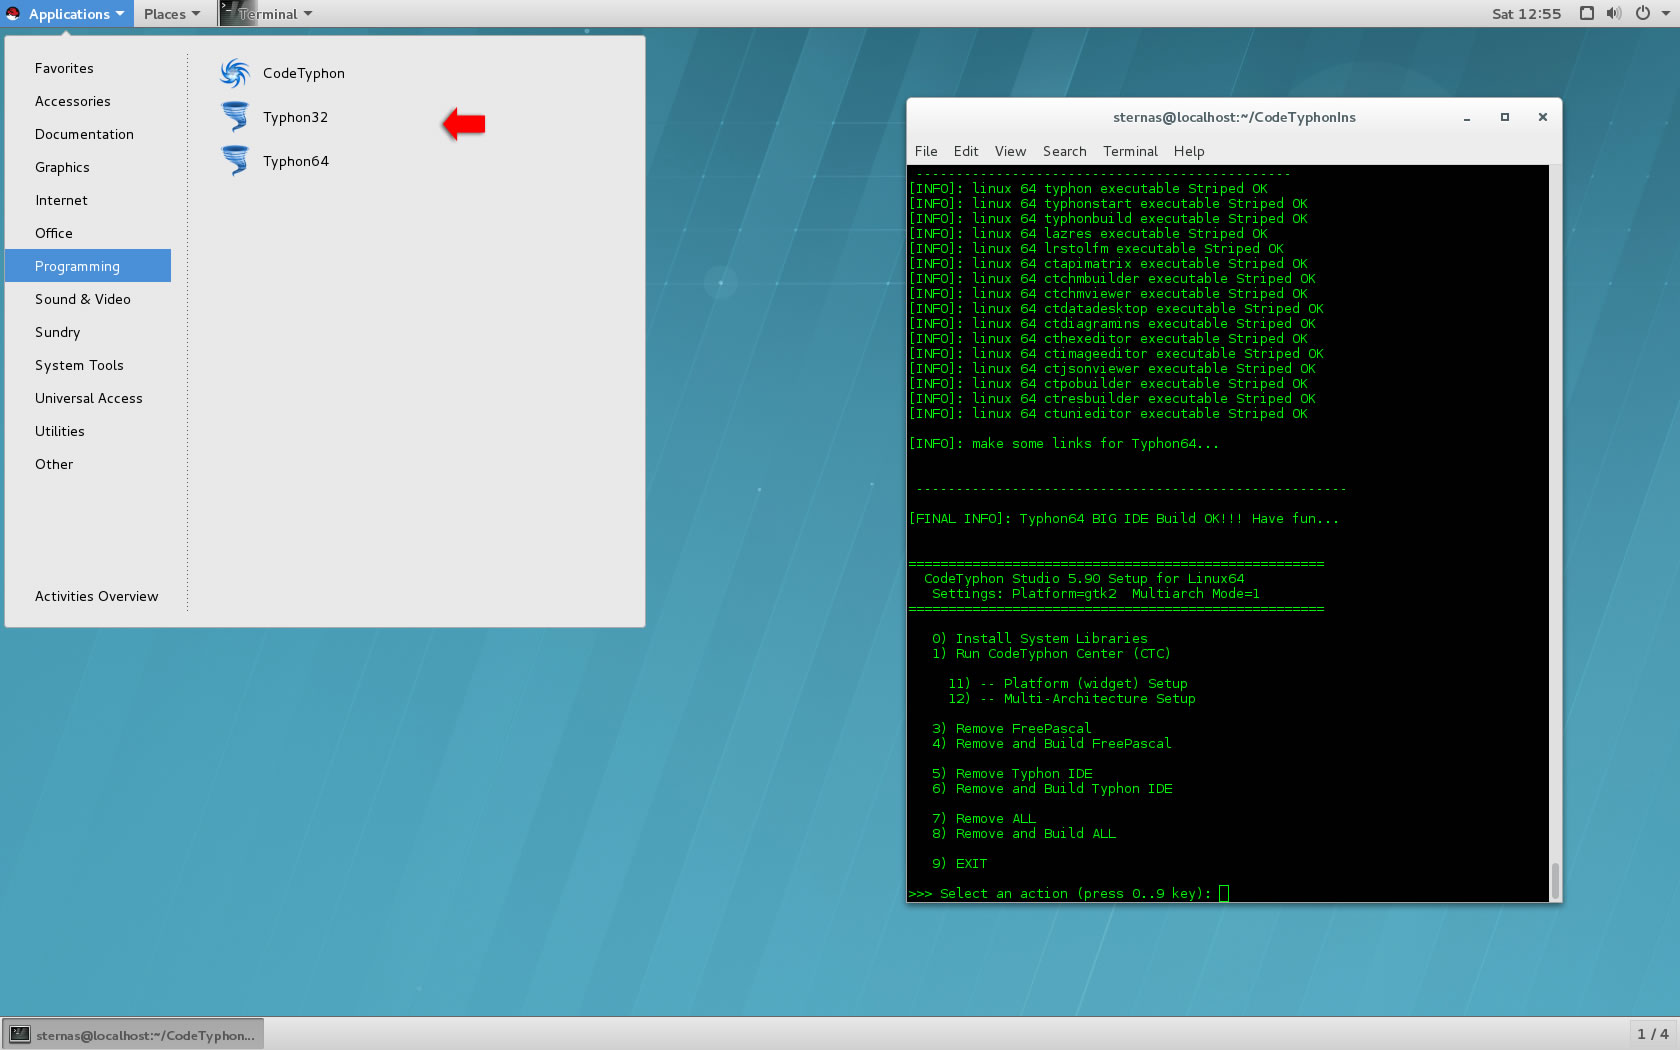
Task: Select Documentation category
Action: coord(88,134)
